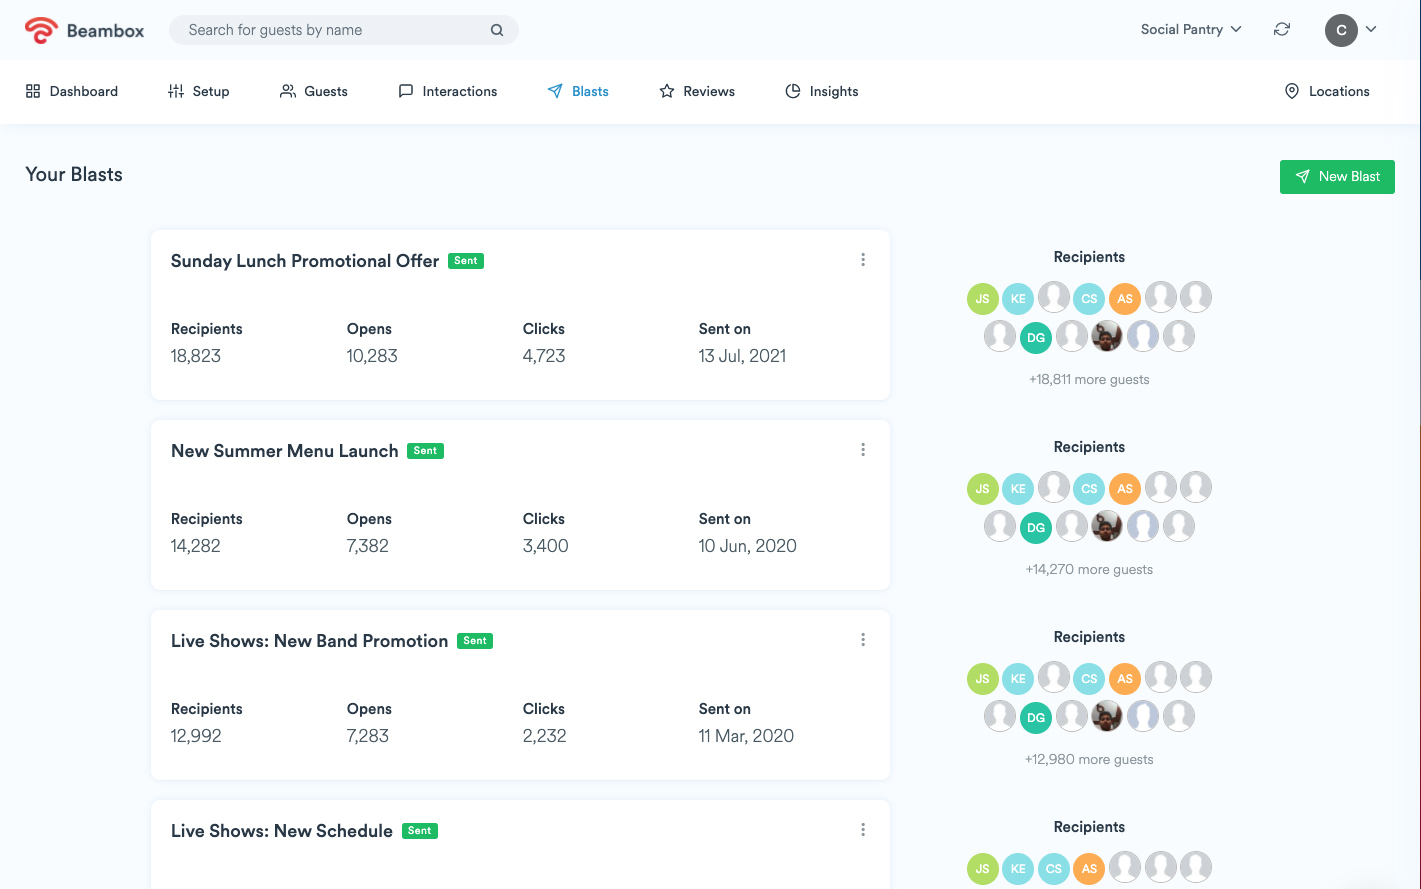Viewport: 1421px width, 889px height.
Task: Click the Beambox logo icon
Action: click(41, 30)
